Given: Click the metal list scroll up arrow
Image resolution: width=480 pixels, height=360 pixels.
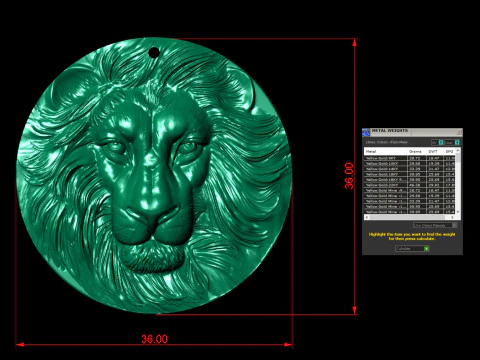Looking at the screenshot, I should (x=458, y=151).
